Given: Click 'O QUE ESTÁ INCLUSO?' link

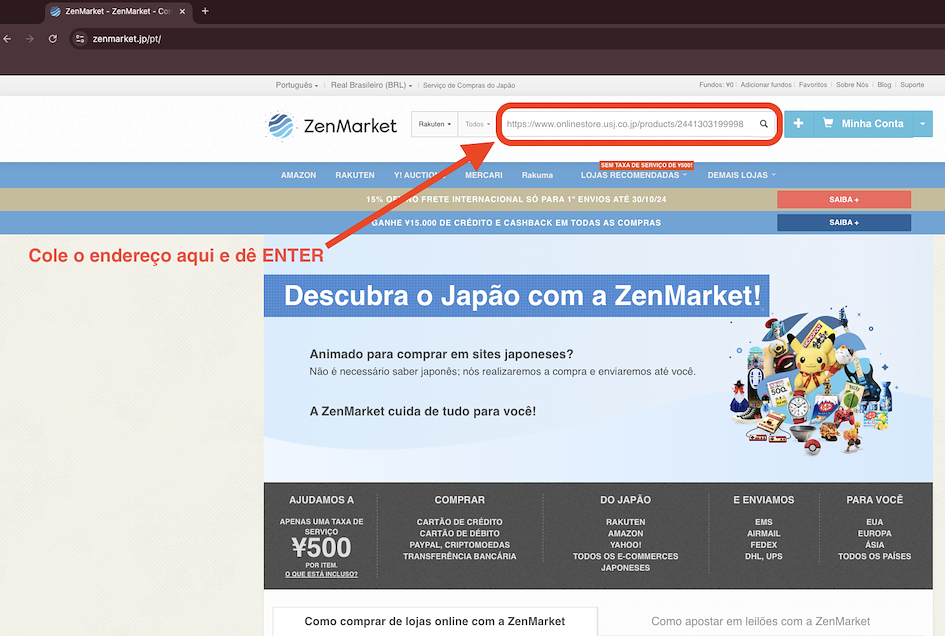Looking at the screenshot, I should [321, 574].
